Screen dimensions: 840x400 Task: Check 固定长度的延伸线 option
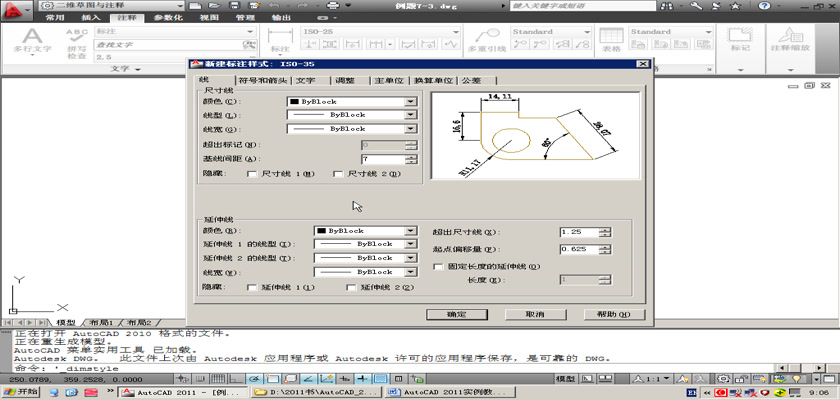tap(438, 266)
